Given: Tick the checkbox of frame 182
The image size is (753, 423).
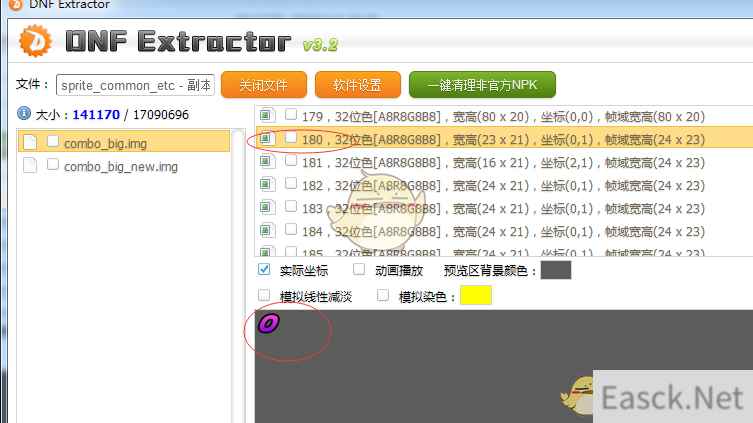Looking at the screenshot, I should click(291, 183).
